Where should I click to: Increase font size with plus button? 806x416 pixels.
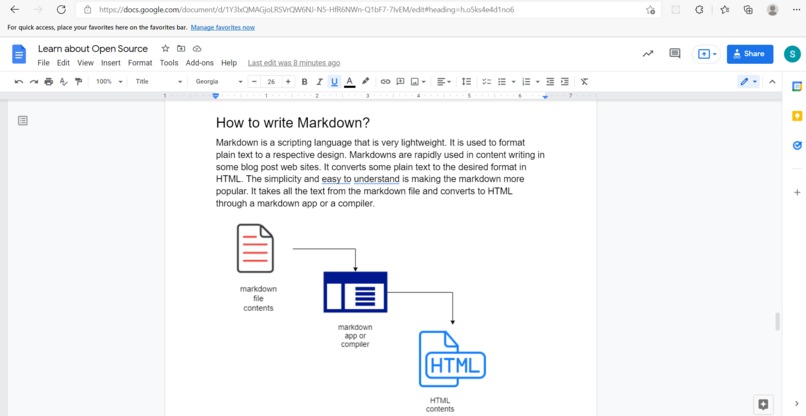288,82
